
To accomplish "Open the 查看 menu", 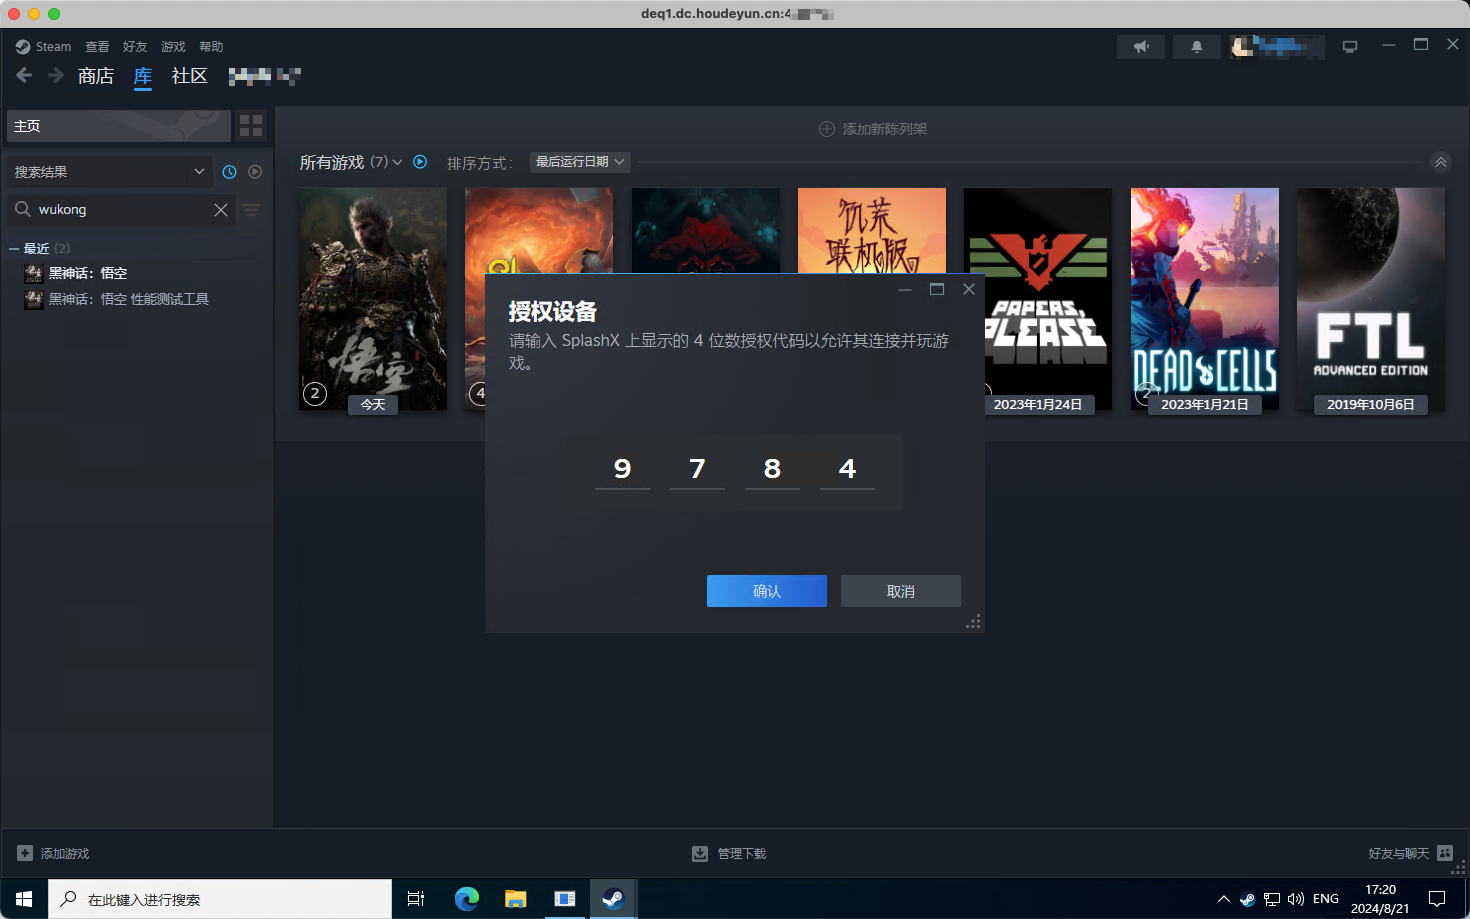I will (97, 47).
